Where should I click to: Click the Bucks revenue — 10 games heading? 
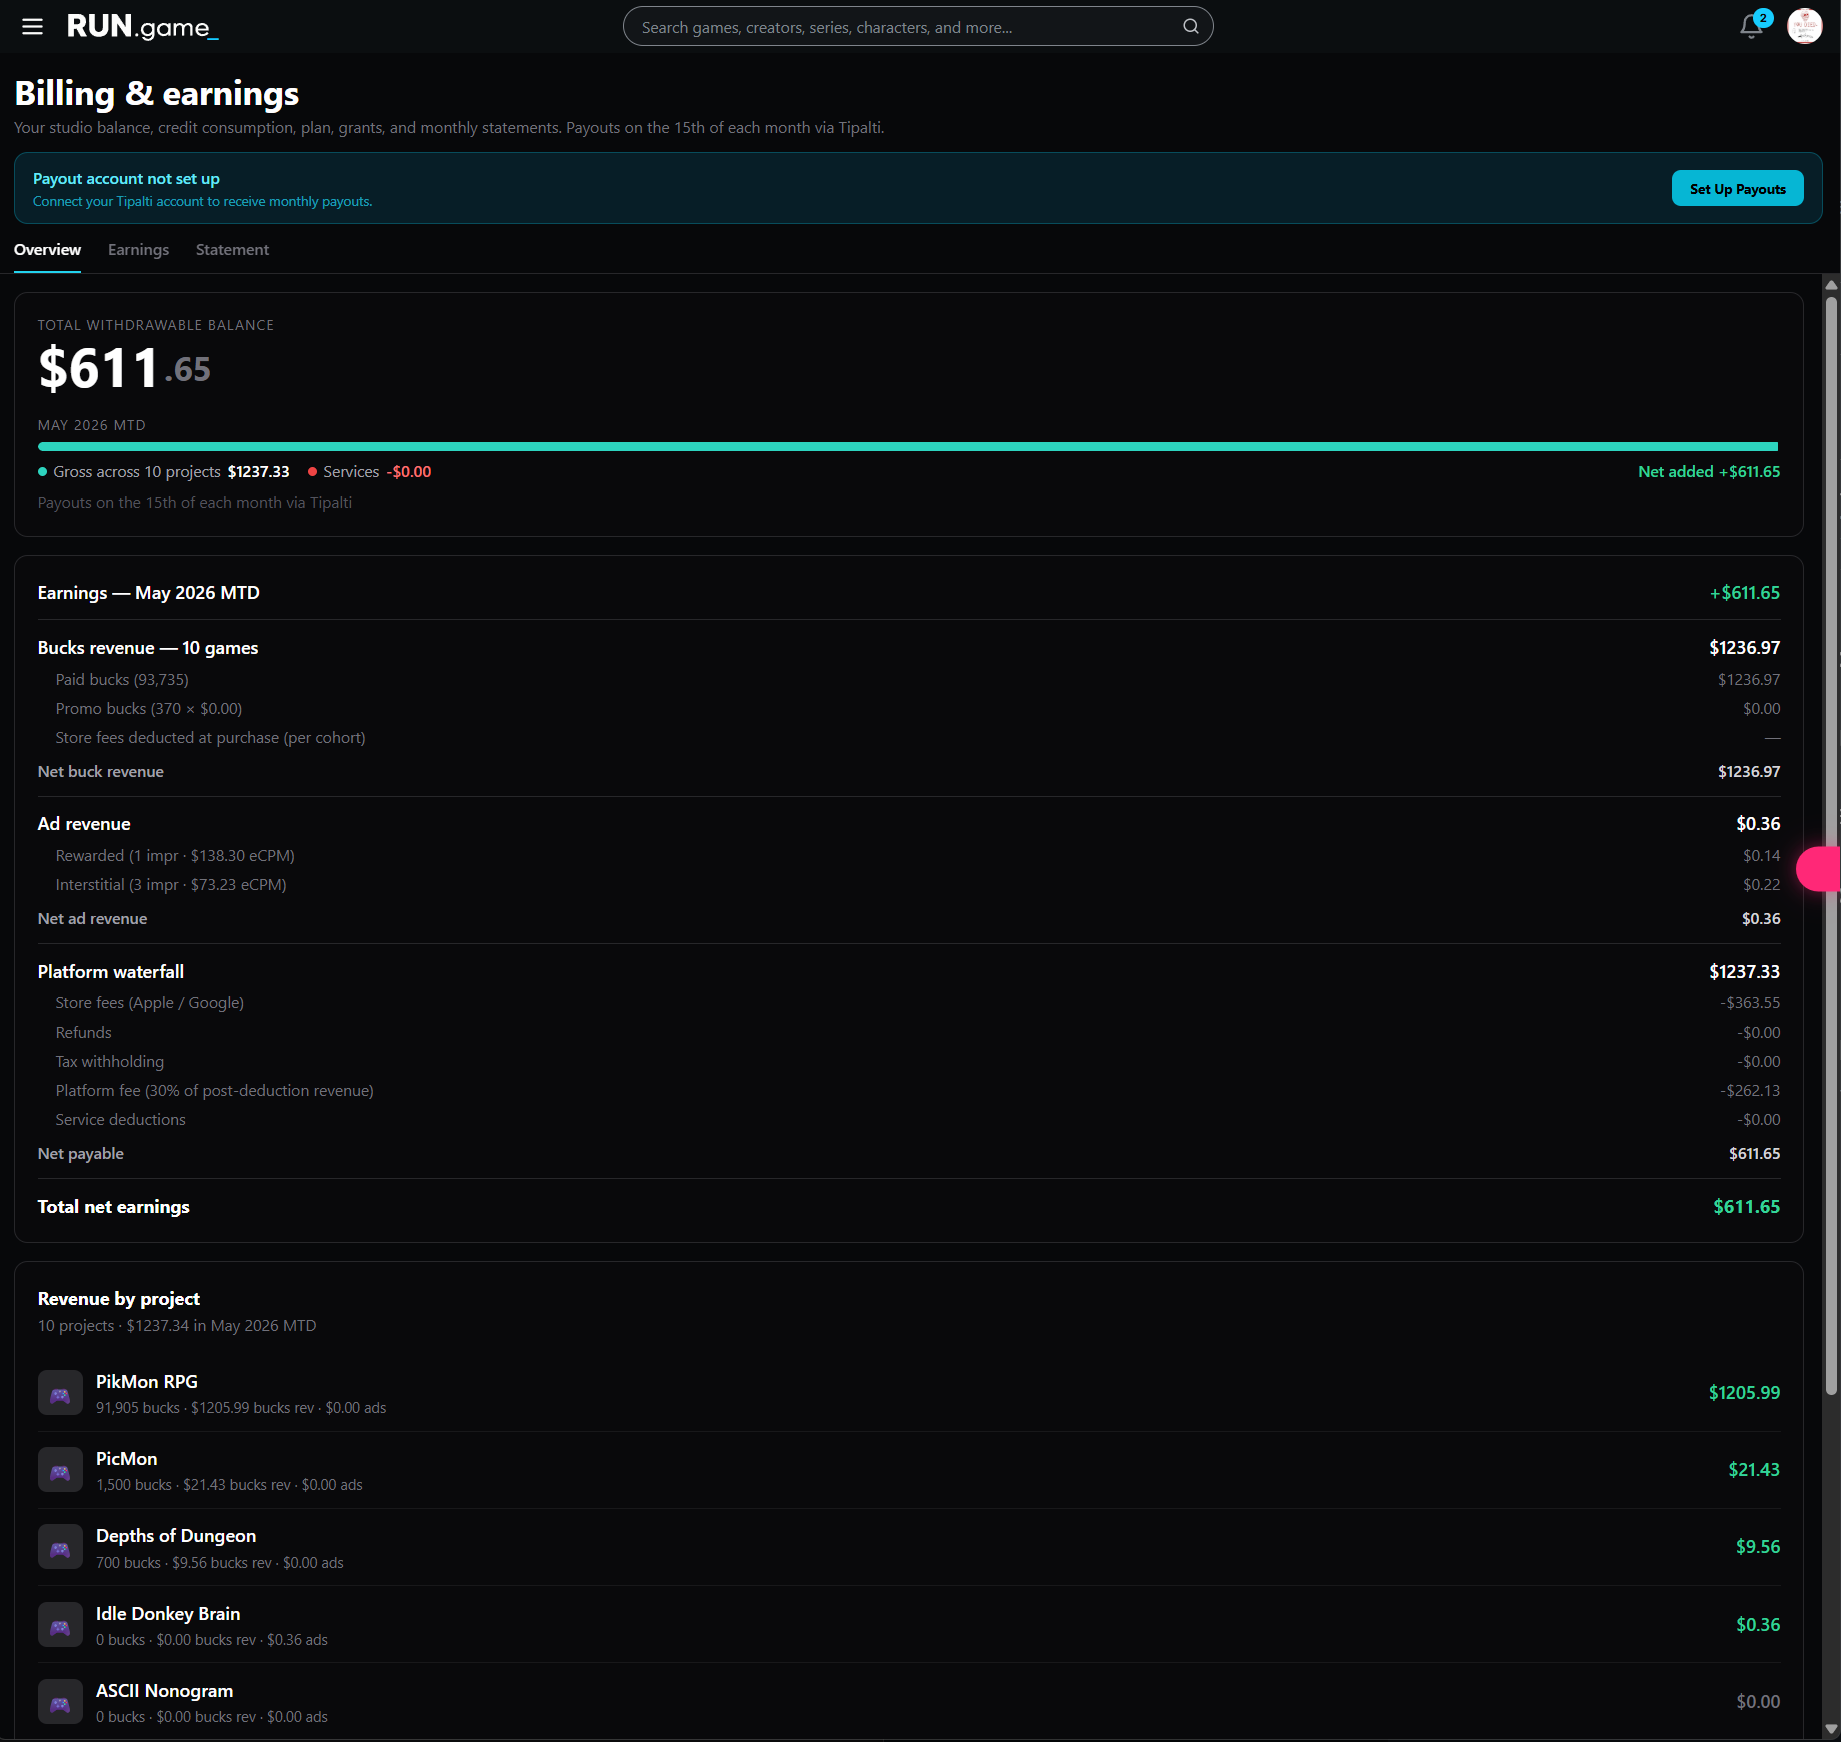[148, 648]
